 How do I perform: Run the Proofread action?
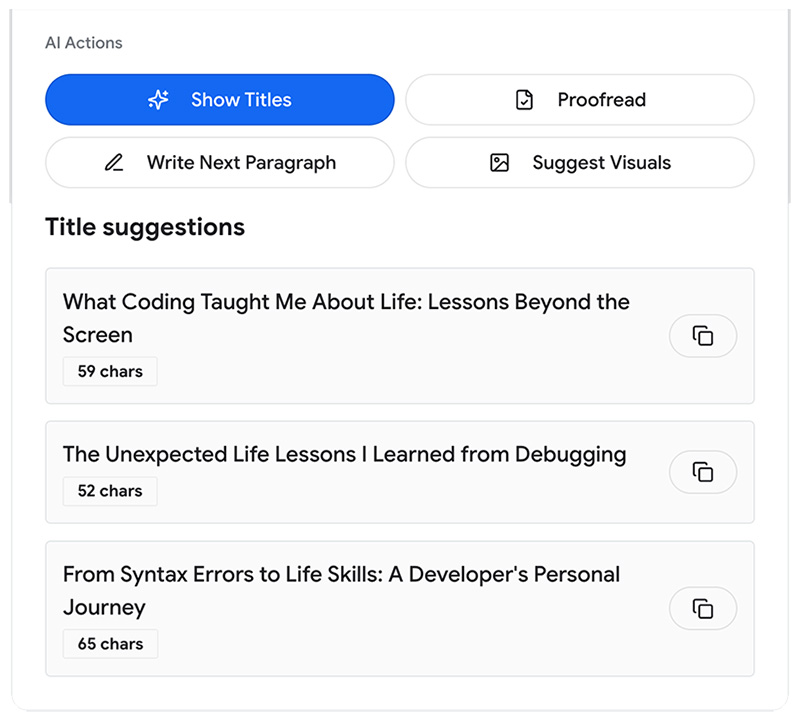click(580, 99)
